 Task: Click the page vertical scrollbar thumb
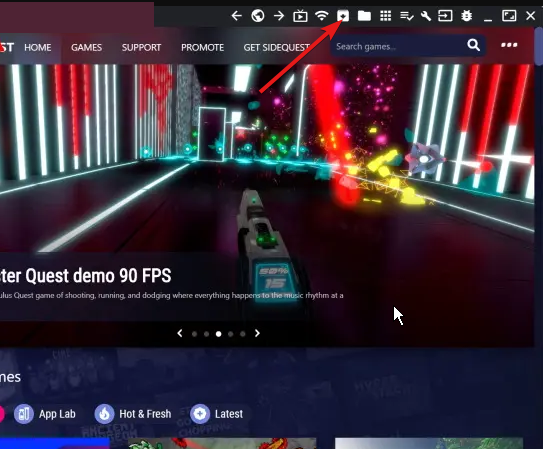click(538, 46)
